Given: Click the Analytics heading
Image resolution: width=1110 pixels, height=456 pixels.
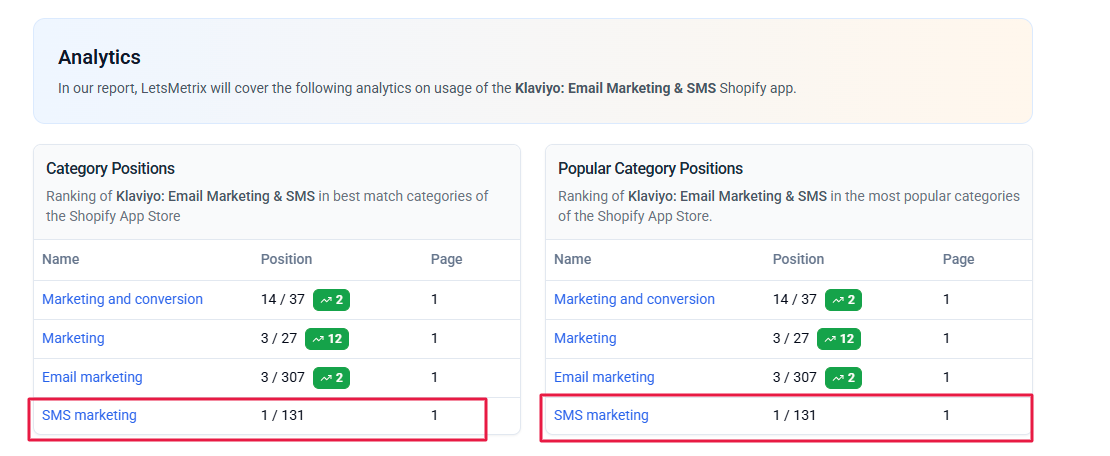Looking at the screenshot, I should click(x=99, y=57).
